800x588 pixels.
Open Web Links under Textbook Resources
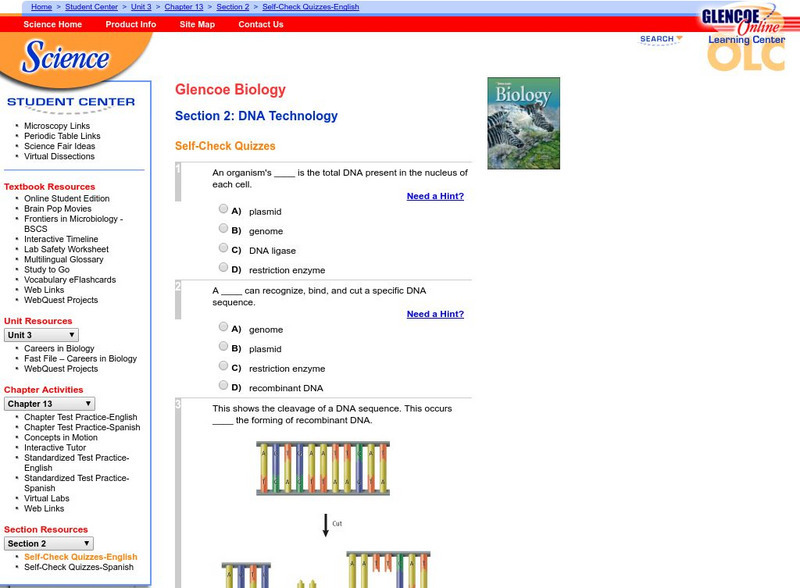(44, 290)
